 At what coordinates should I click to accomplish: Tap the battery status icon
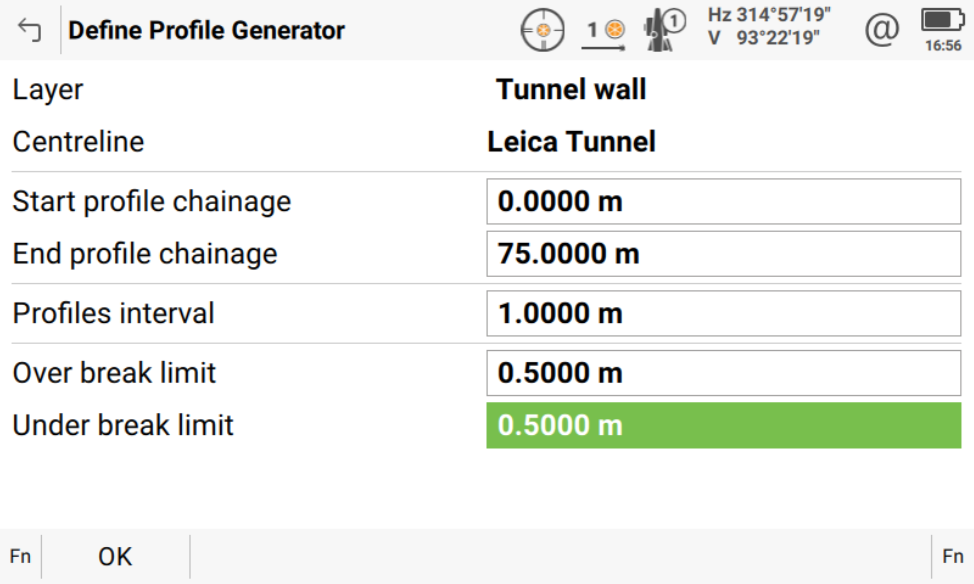pyautogui.click(x=941, y=20)
